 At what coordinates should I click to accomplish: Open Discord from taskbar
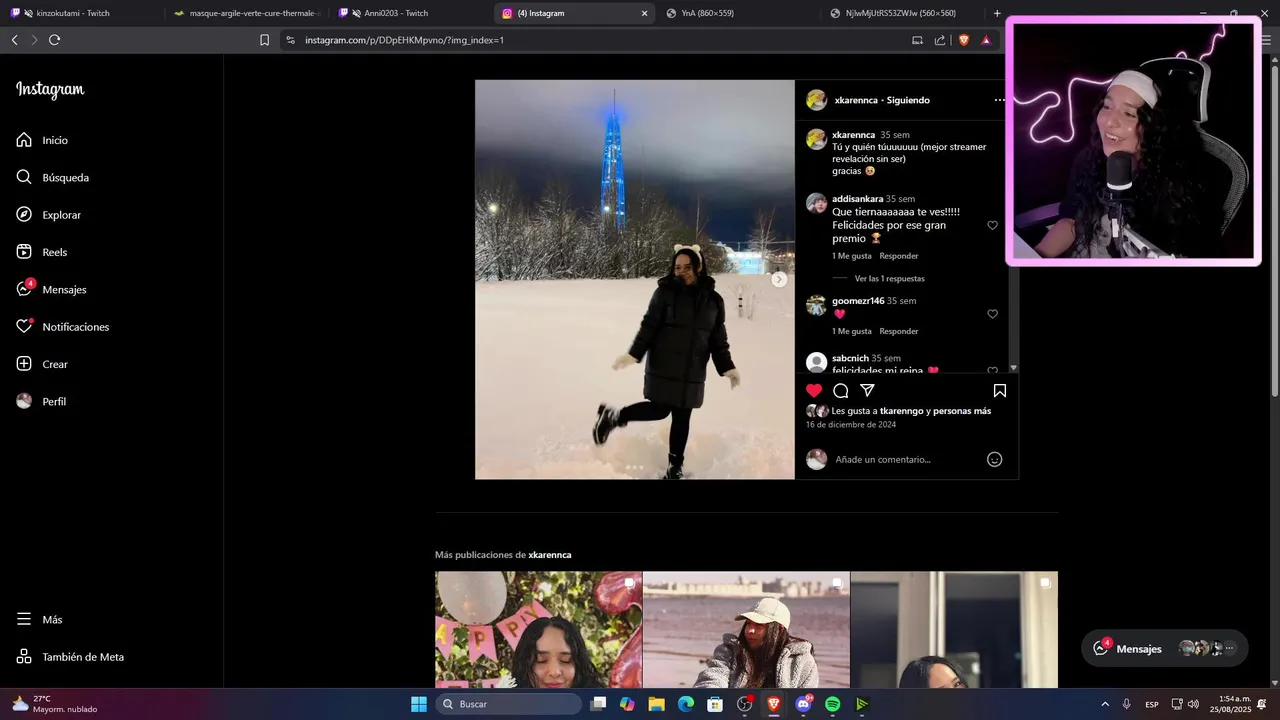pos(803,704)
